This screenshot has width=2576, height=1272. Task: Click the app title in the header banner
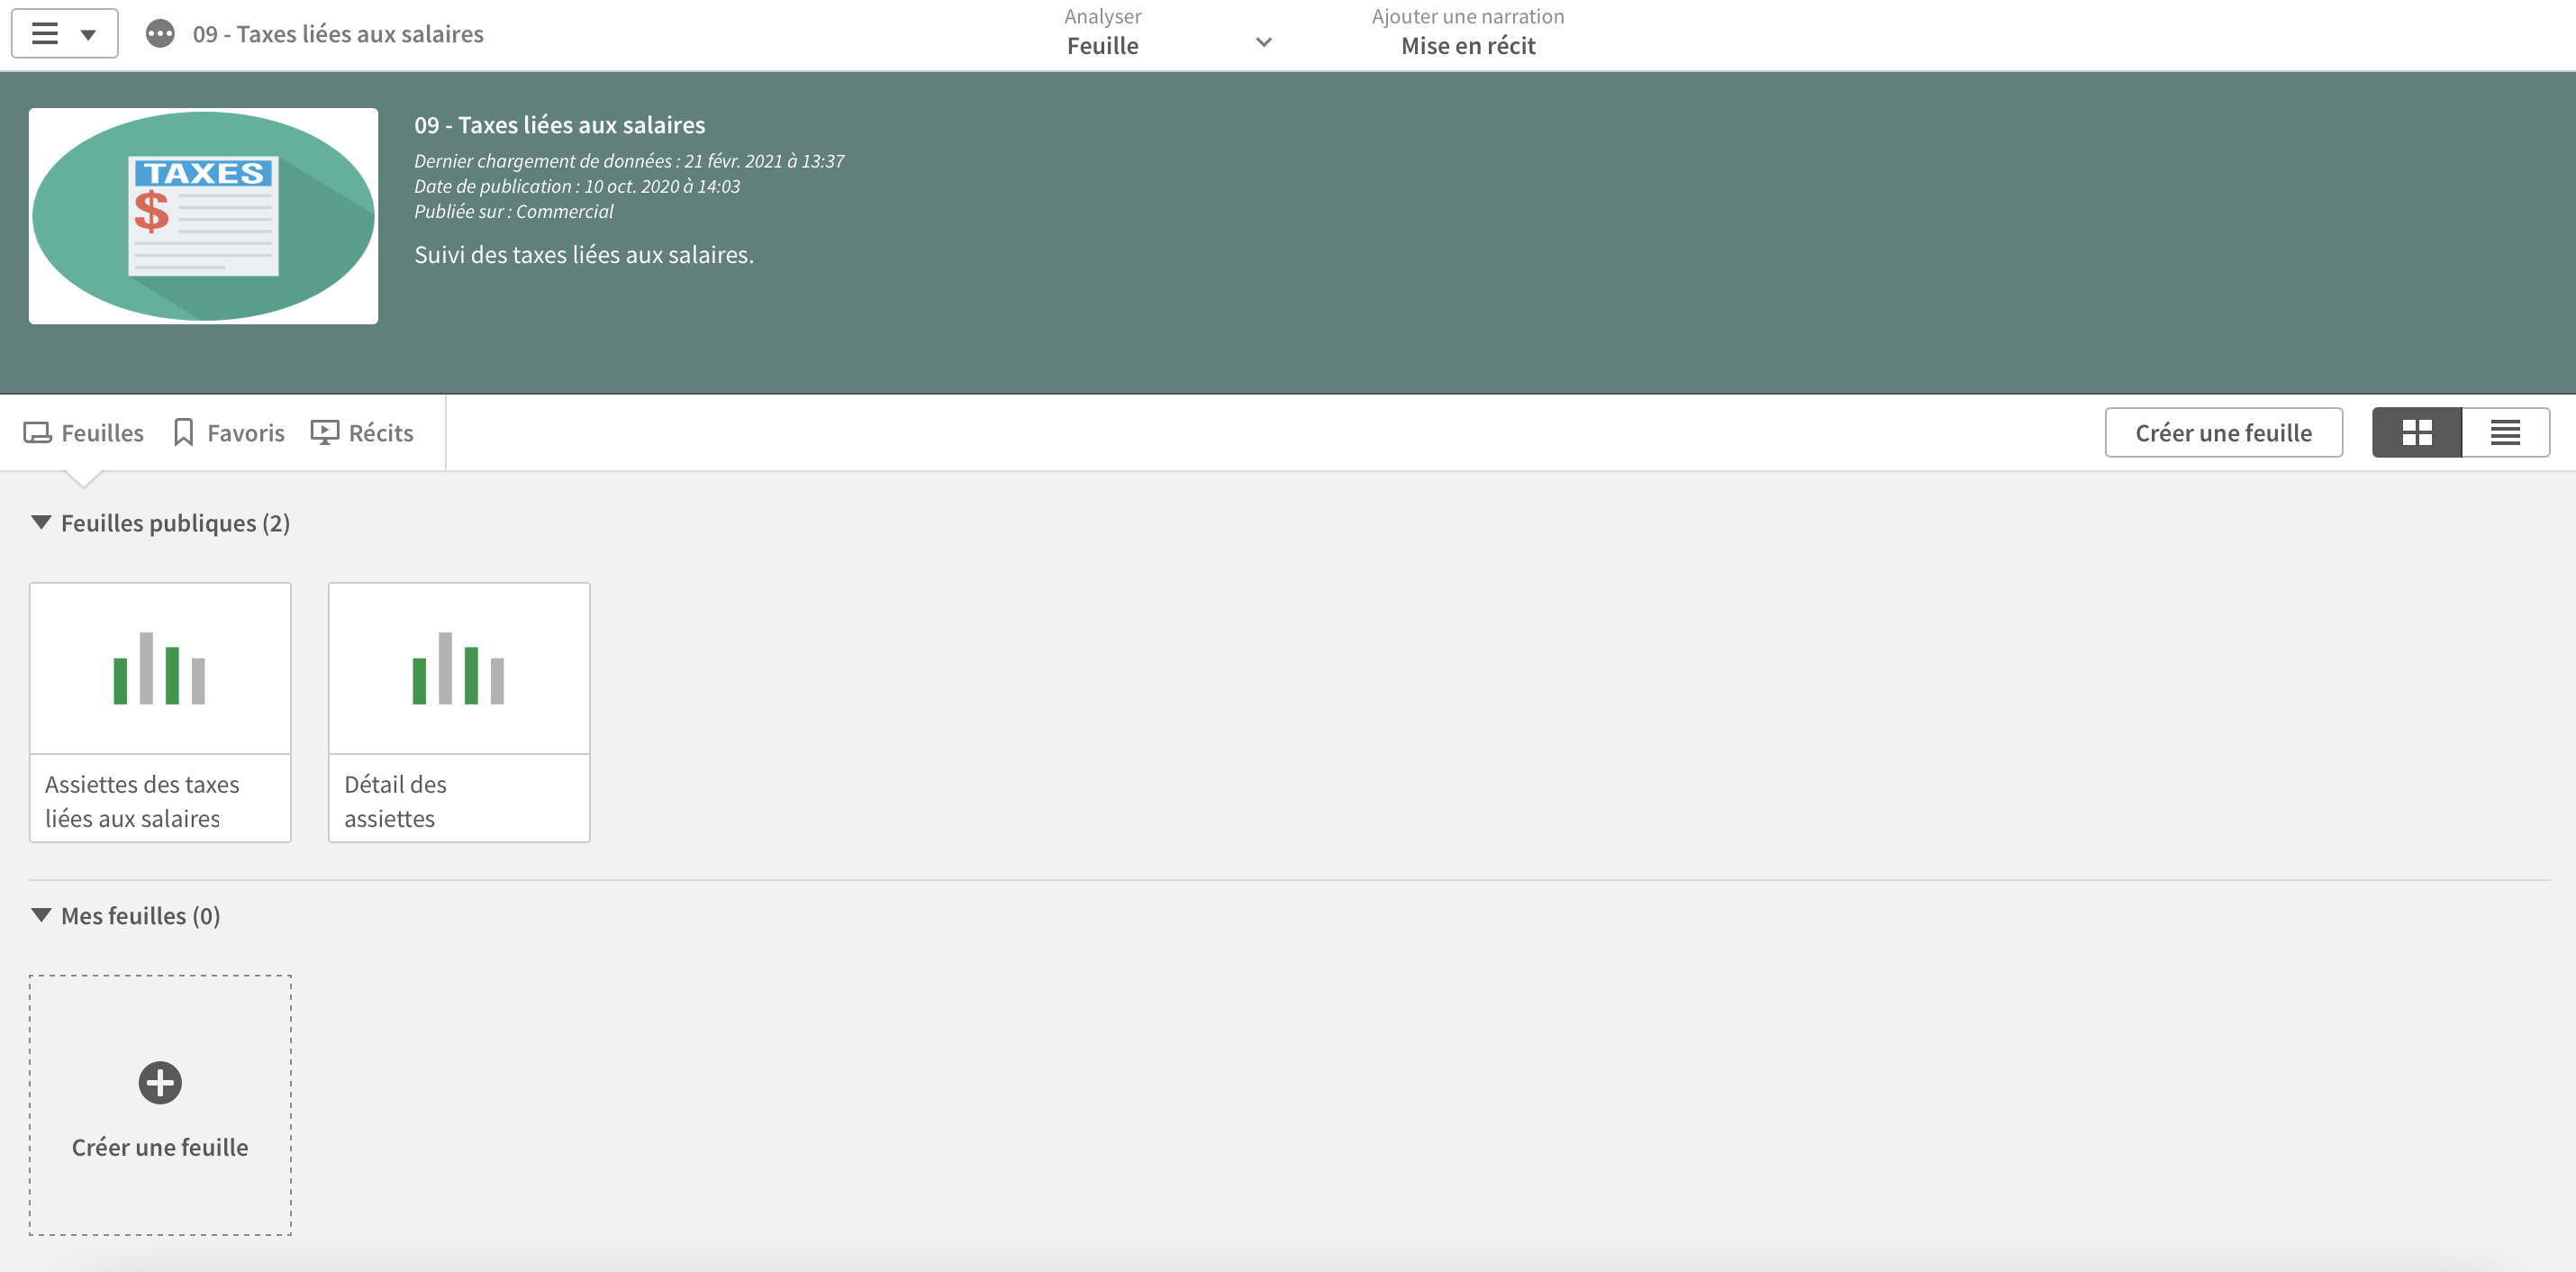559,125
